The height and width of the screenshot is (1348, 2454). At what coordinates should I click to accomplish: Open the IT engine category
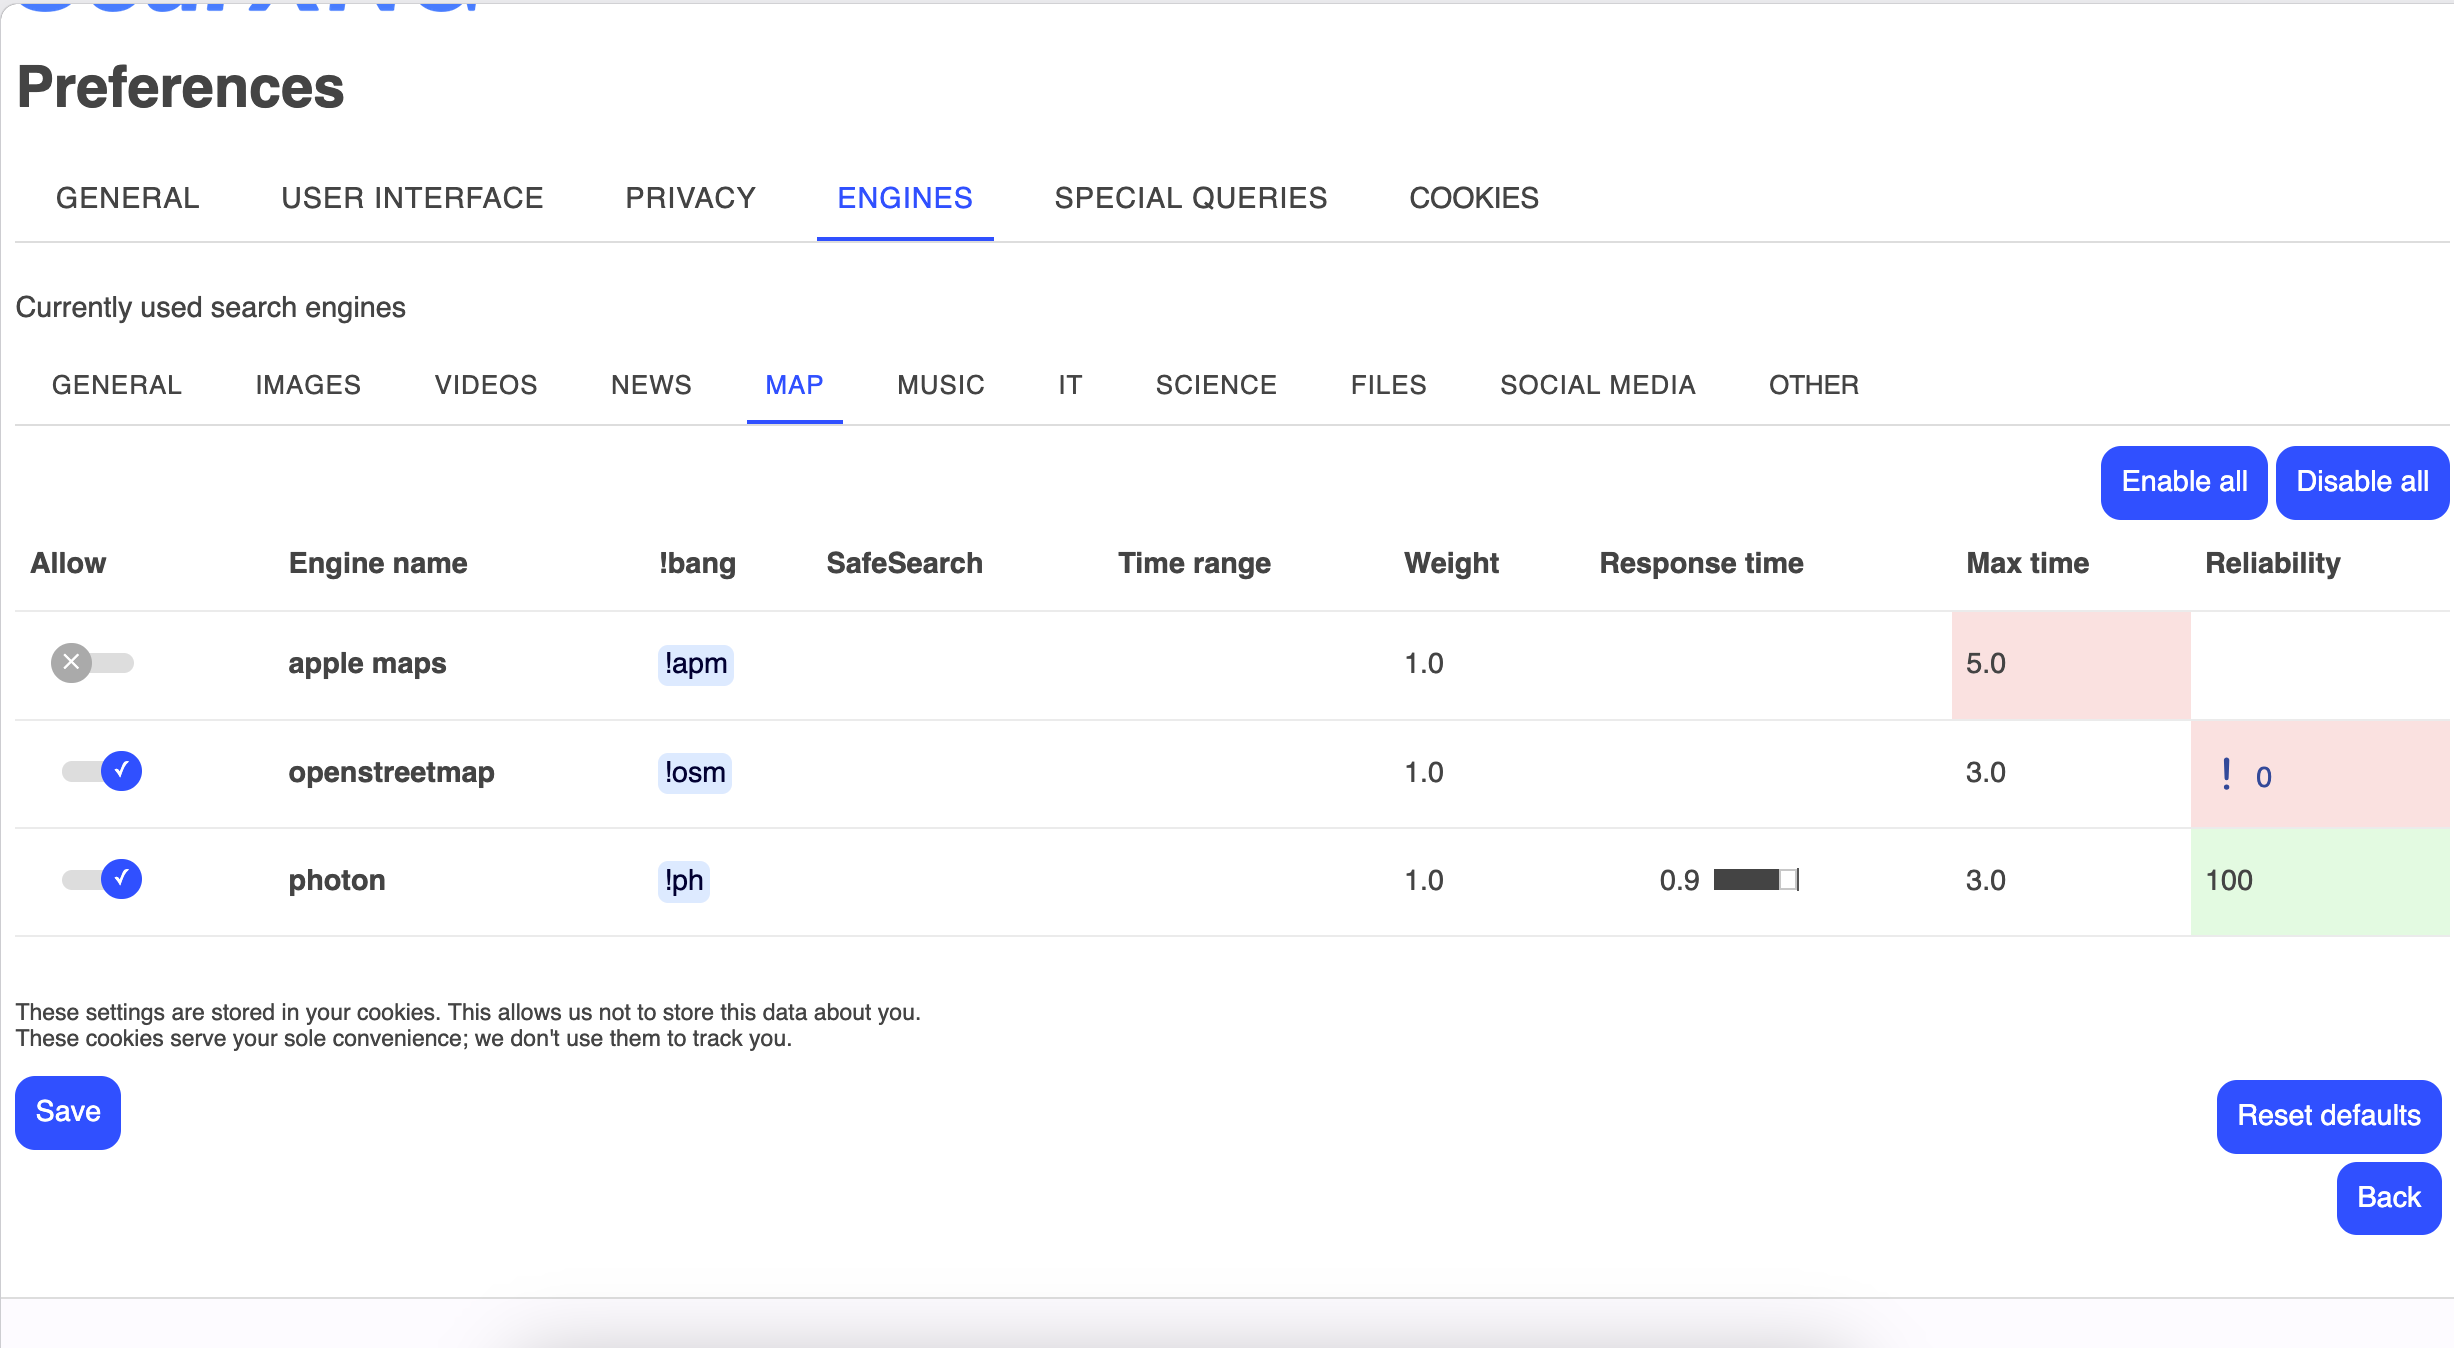(x=1070, y=385)
